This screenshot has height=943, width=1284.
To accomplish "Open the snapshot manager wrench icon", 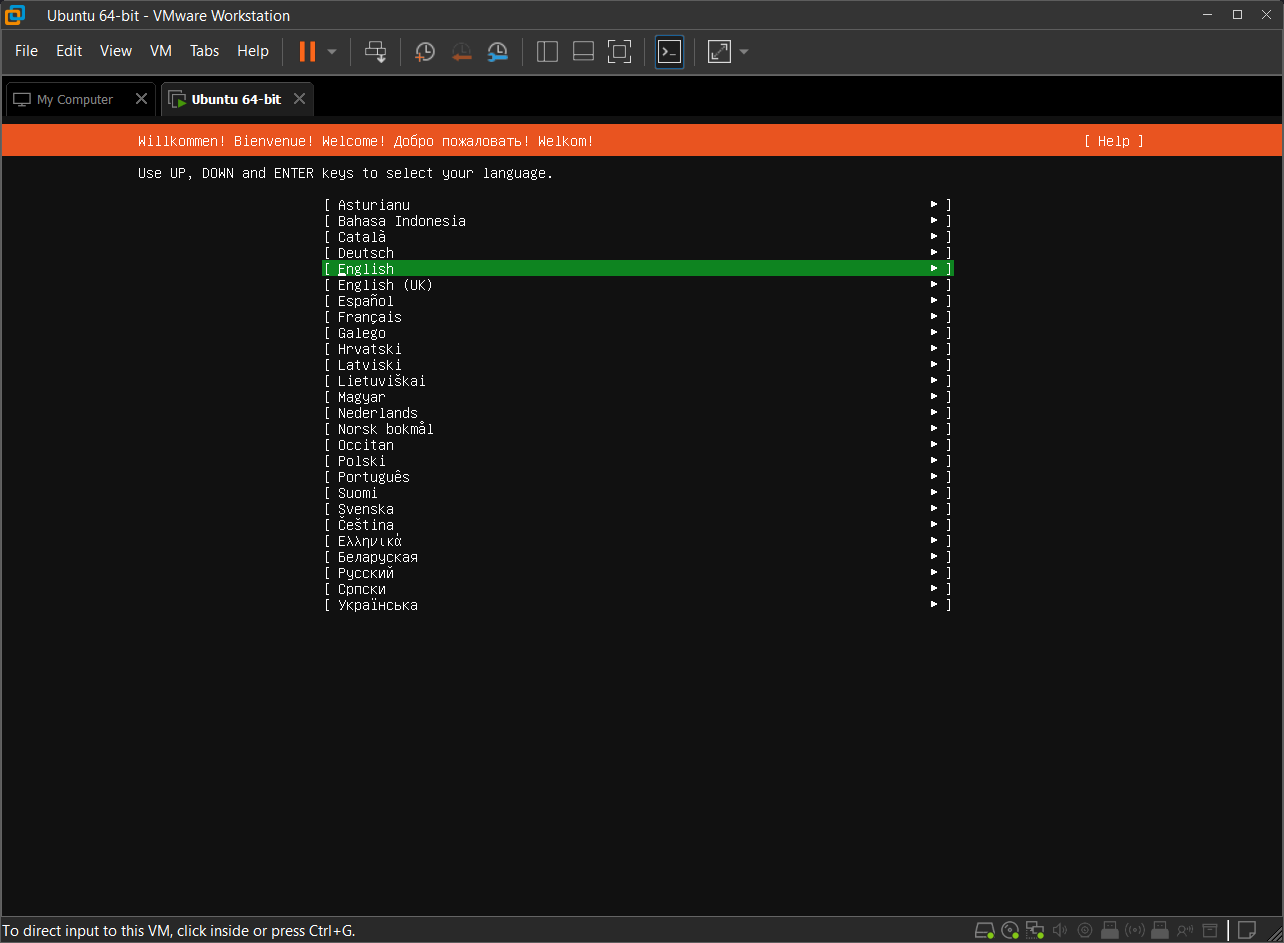I will coord(497,51).
